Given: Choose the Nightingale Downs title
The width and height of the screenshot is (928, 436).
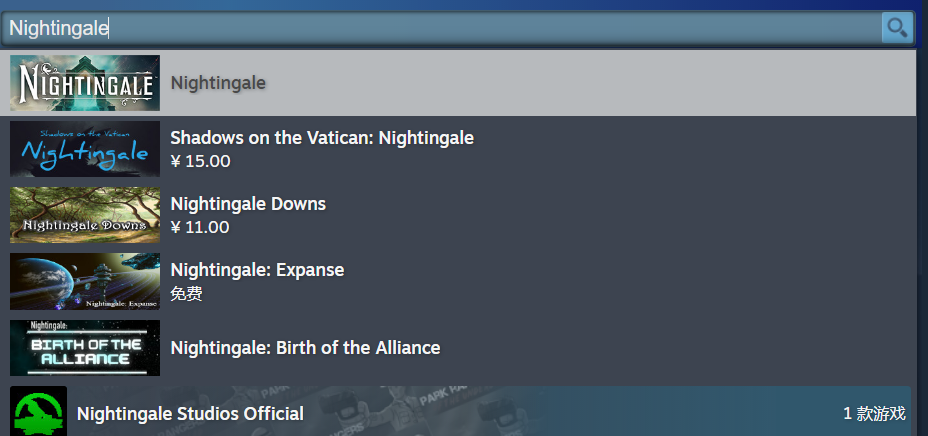Looking at the screenshot, I should pos(248,204).
